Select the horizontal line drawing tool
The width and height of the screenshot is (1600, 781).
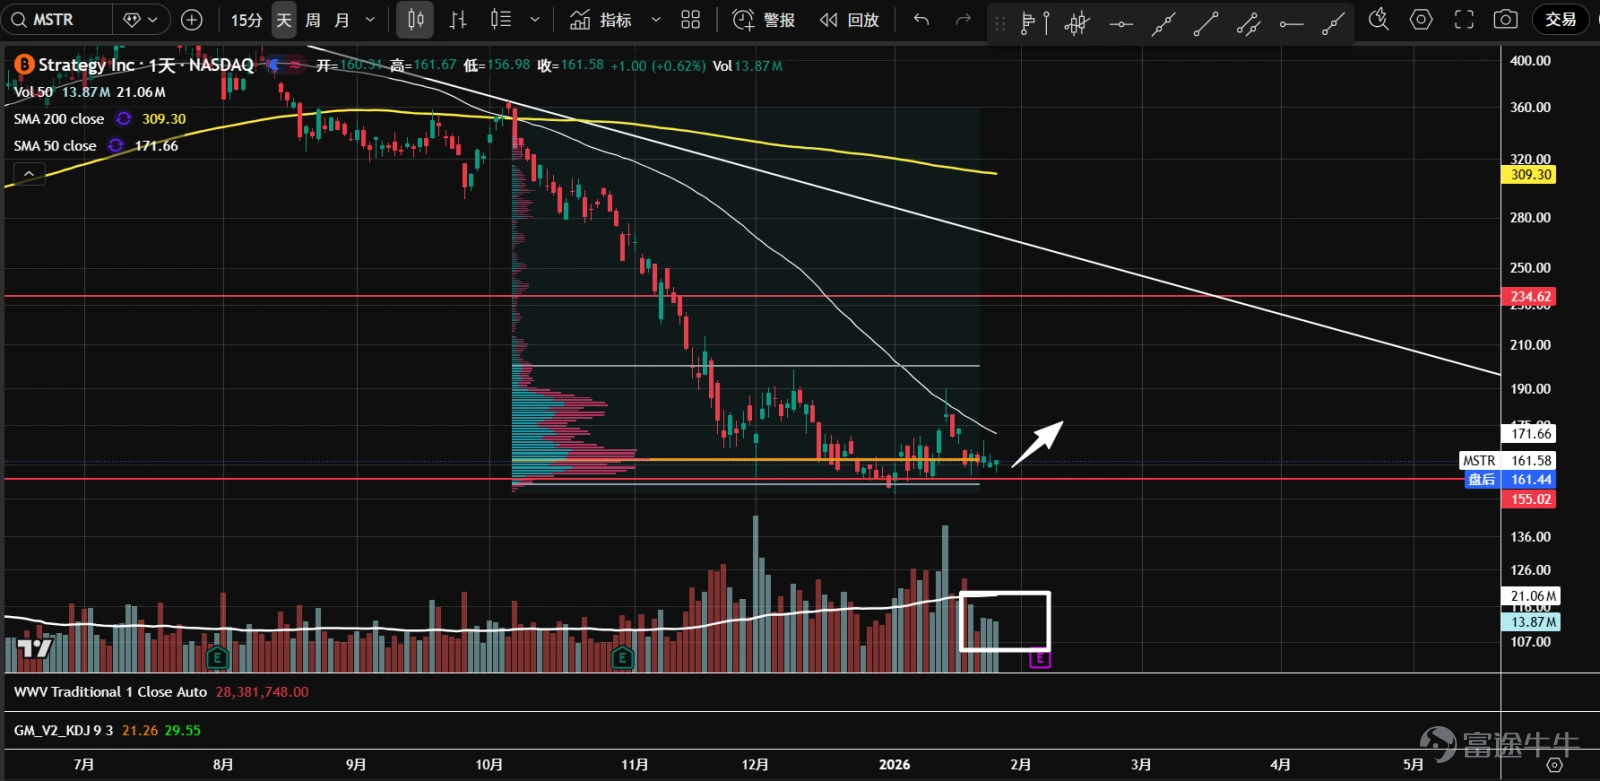(x=1121, y=23)
